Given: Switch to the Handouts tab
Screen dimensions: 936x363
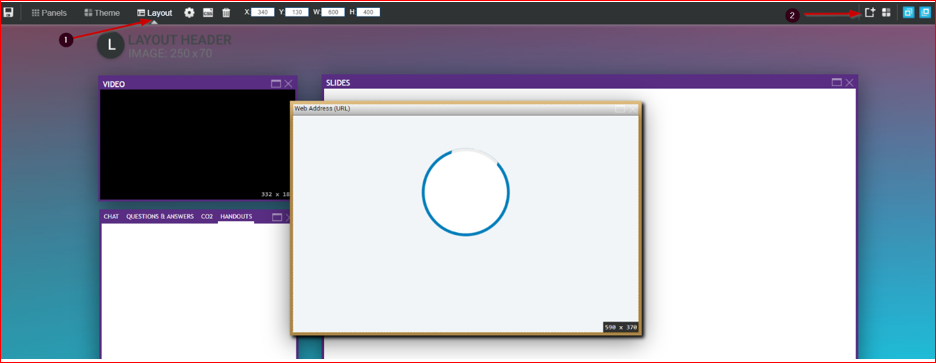Looking at the screenshot, I should (x=236, y=217).
